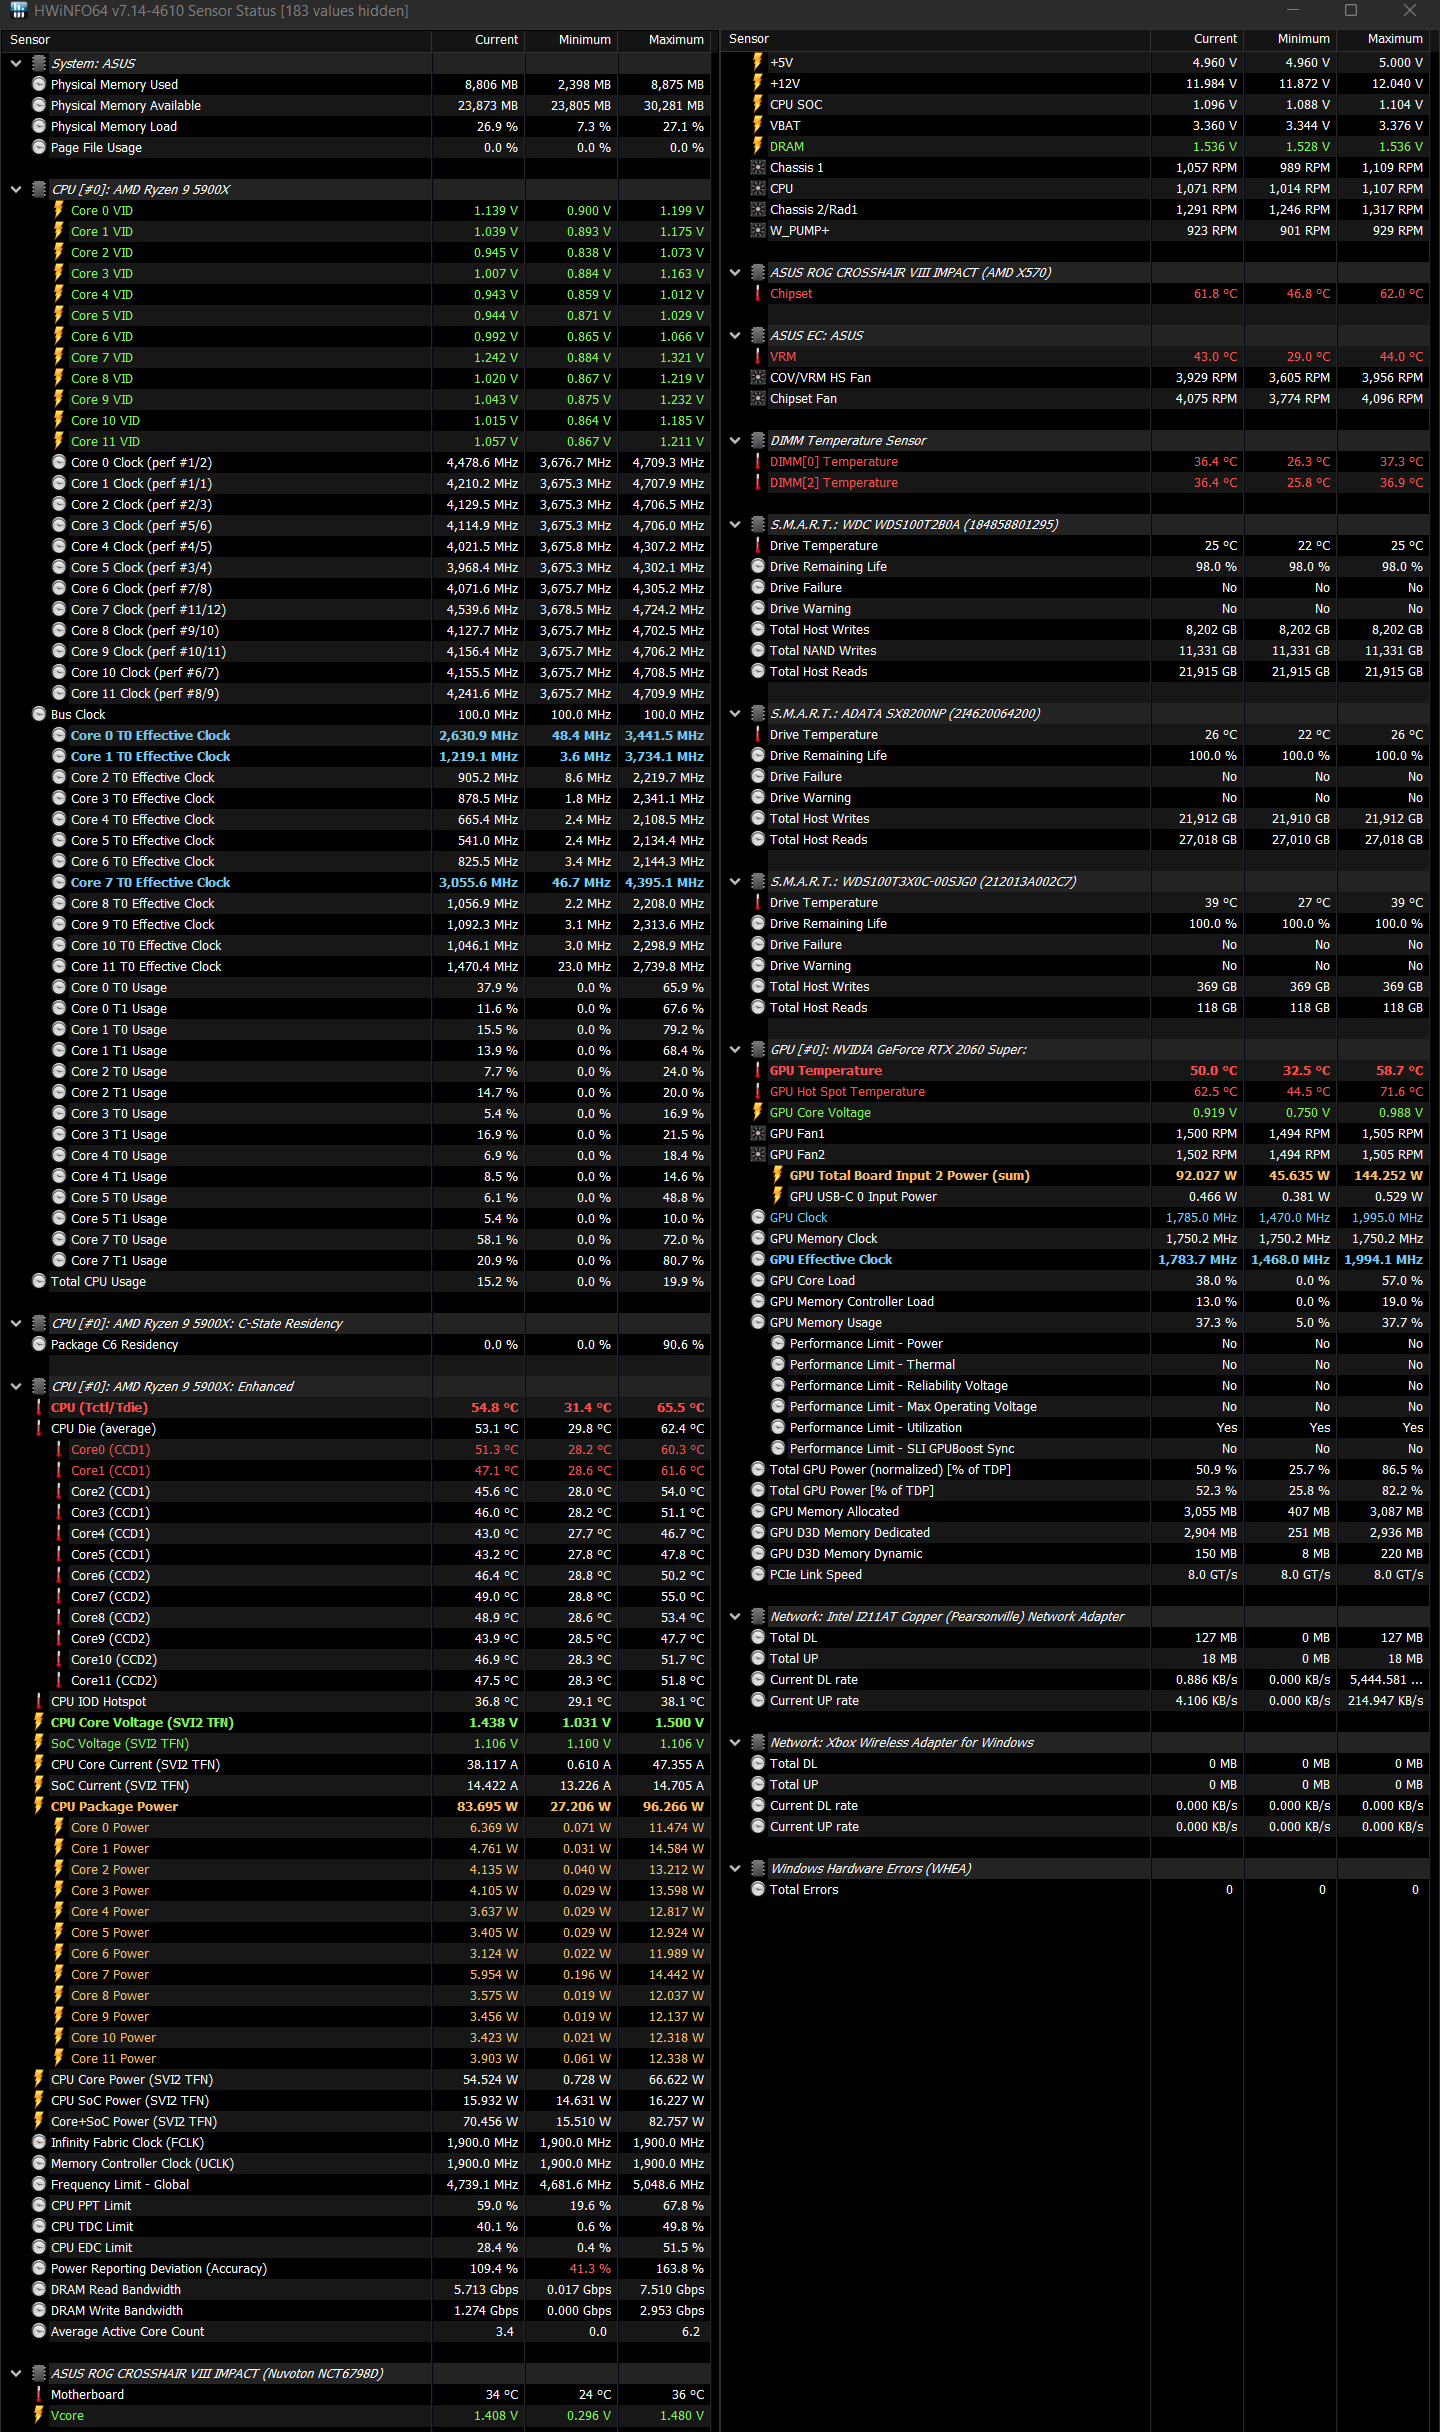
Task: Collapse the GPU [#0]: NVIDIA GeForce RTX 2060 Super group
Action: click(x=735, y=1049)
